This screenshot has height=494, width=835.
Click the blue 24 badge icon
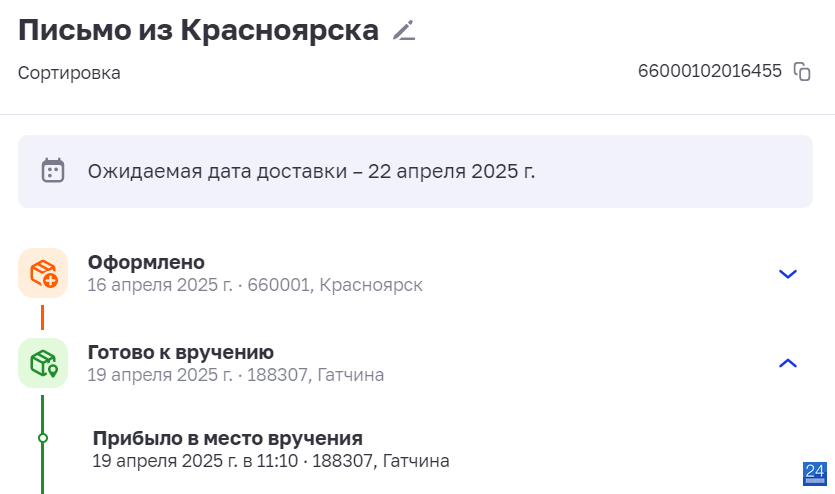tap(815, 473)
